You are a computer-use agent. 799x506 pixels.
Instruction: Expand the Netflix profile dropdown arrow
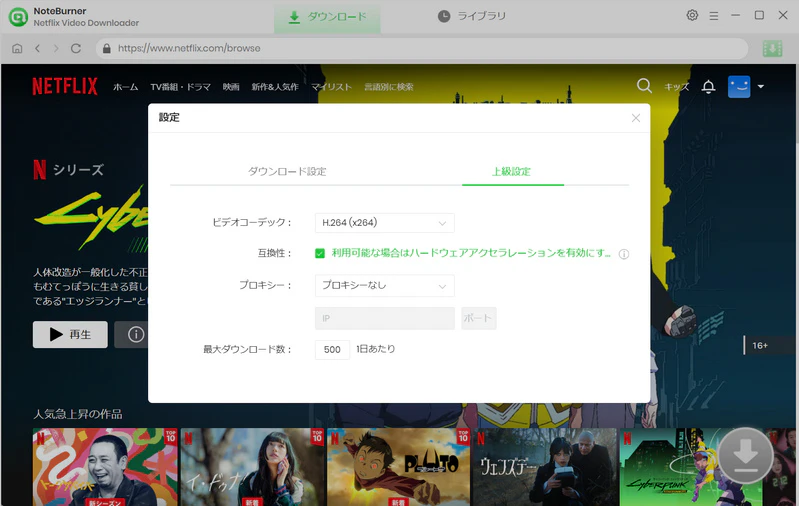[x=761, y=87]
